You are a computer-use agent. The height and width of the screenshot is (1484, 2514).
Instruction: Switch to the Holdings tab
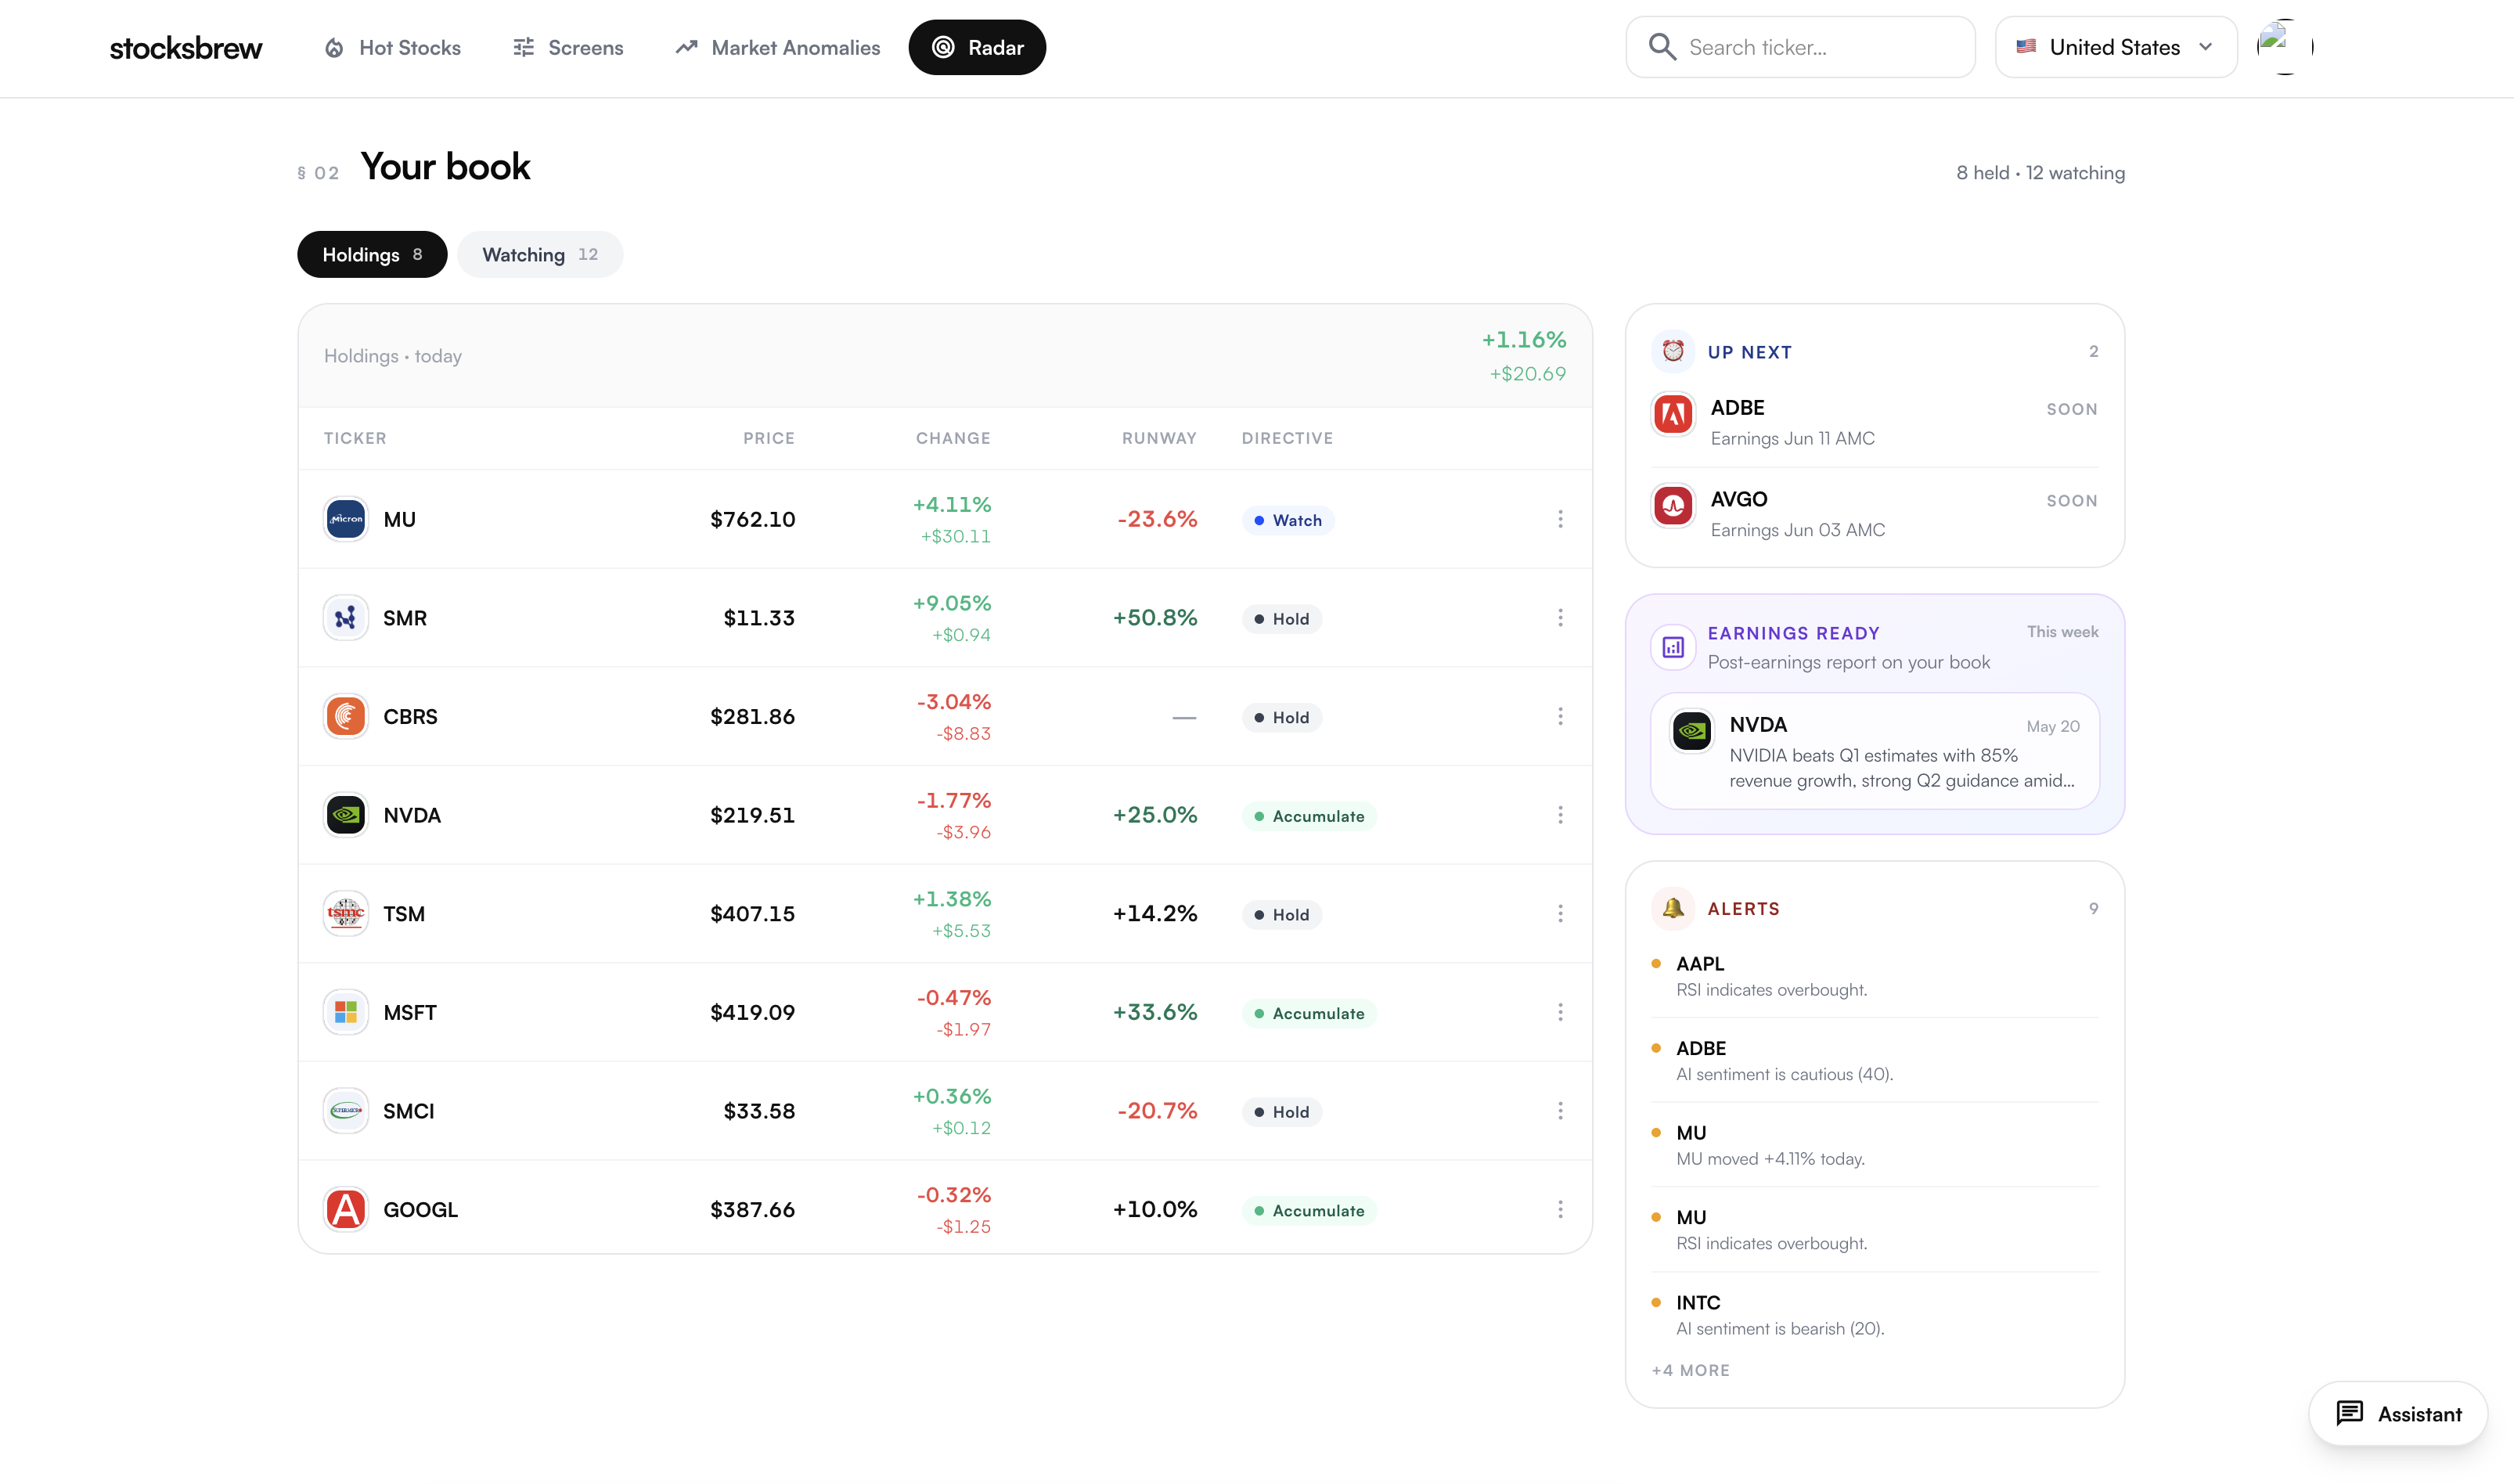pyautogui.click(x=372, y=254)
